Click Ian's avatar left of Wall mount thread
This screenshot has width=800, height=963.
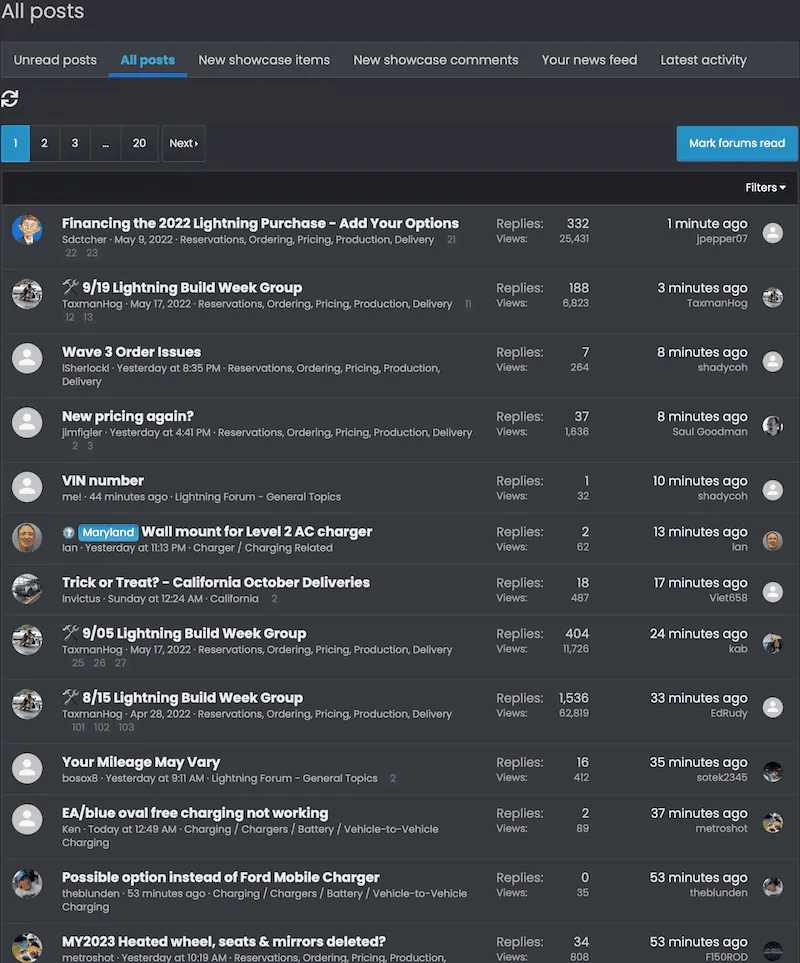(27, 538)
